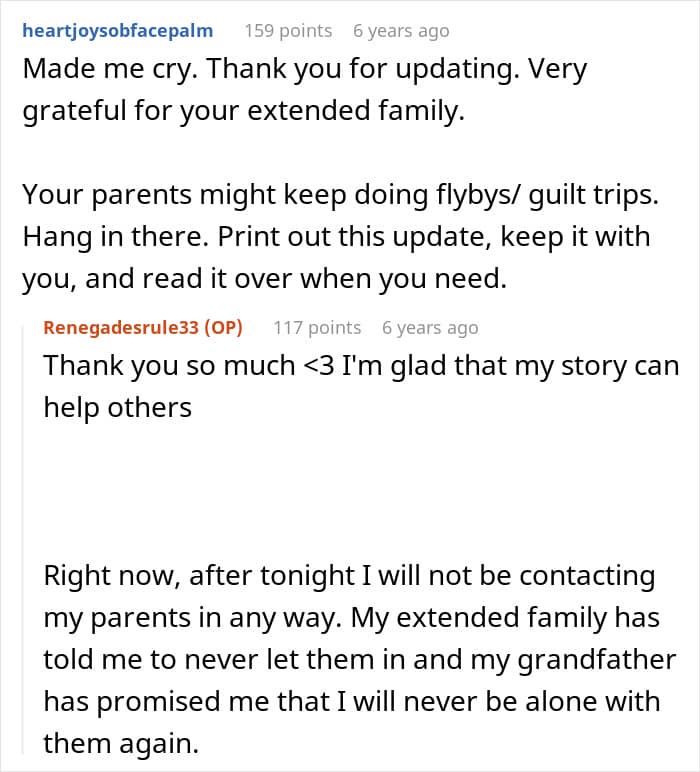Click the timestamp beside "117 points"
The image size is (700, 772).
coord(430,327)
